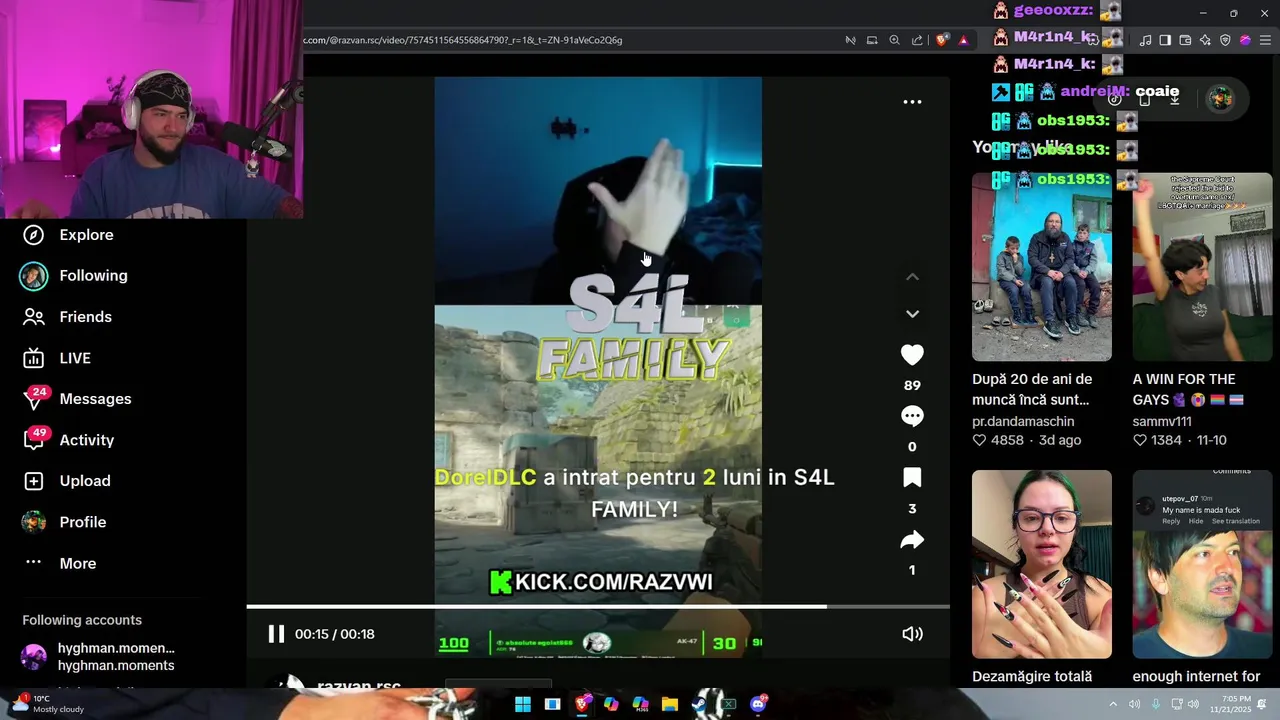Mute the video volume speaker icon
Screen dimensions: 1280x720
(912, 634)
